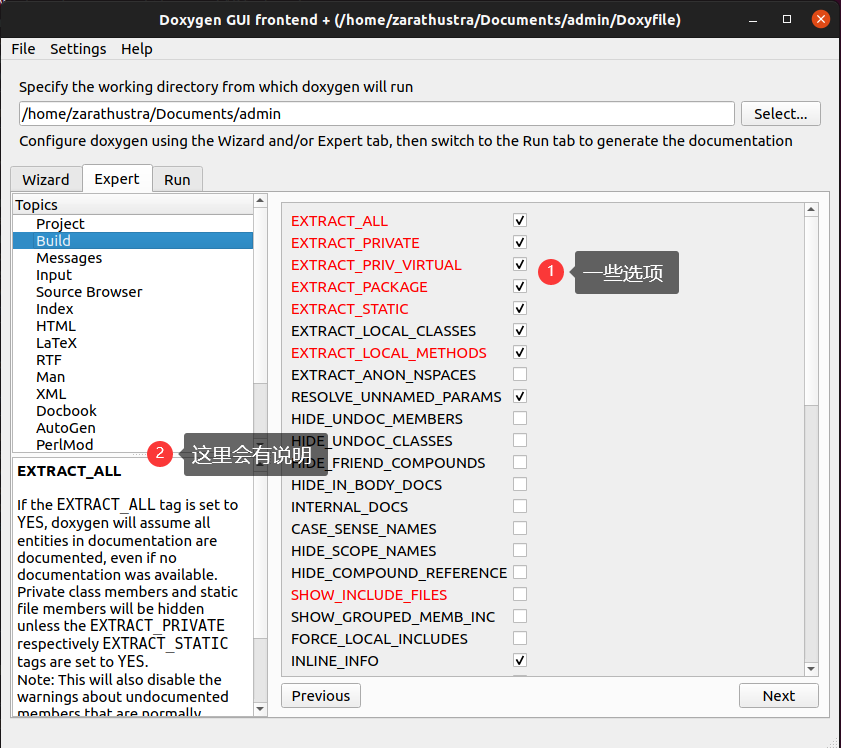
Task: Minimize the Doxygen GUI window
Action: pyautogui.click(x=753, y=20)
